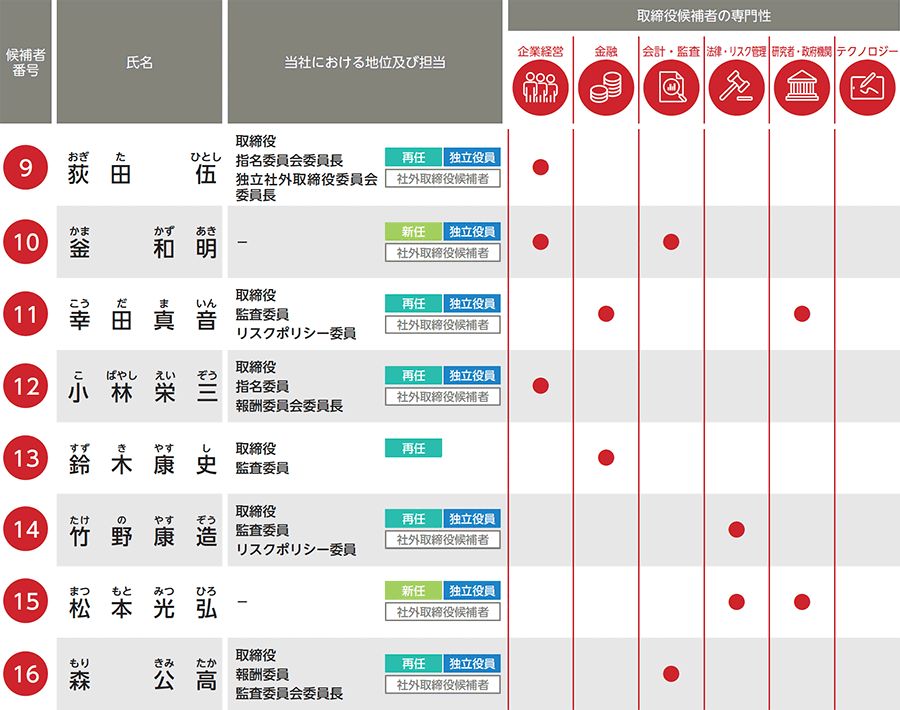The height and width of the screenshot is (710, 900).
Task: Click the 法律・リスク管理 gavel icon
Action: click(736, 88)
